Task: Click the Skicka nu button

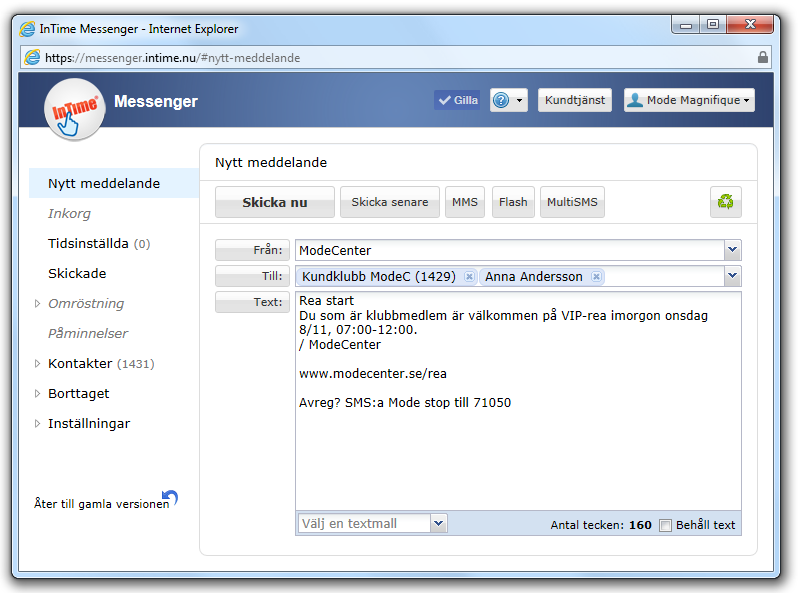Action: coord(275,202)
